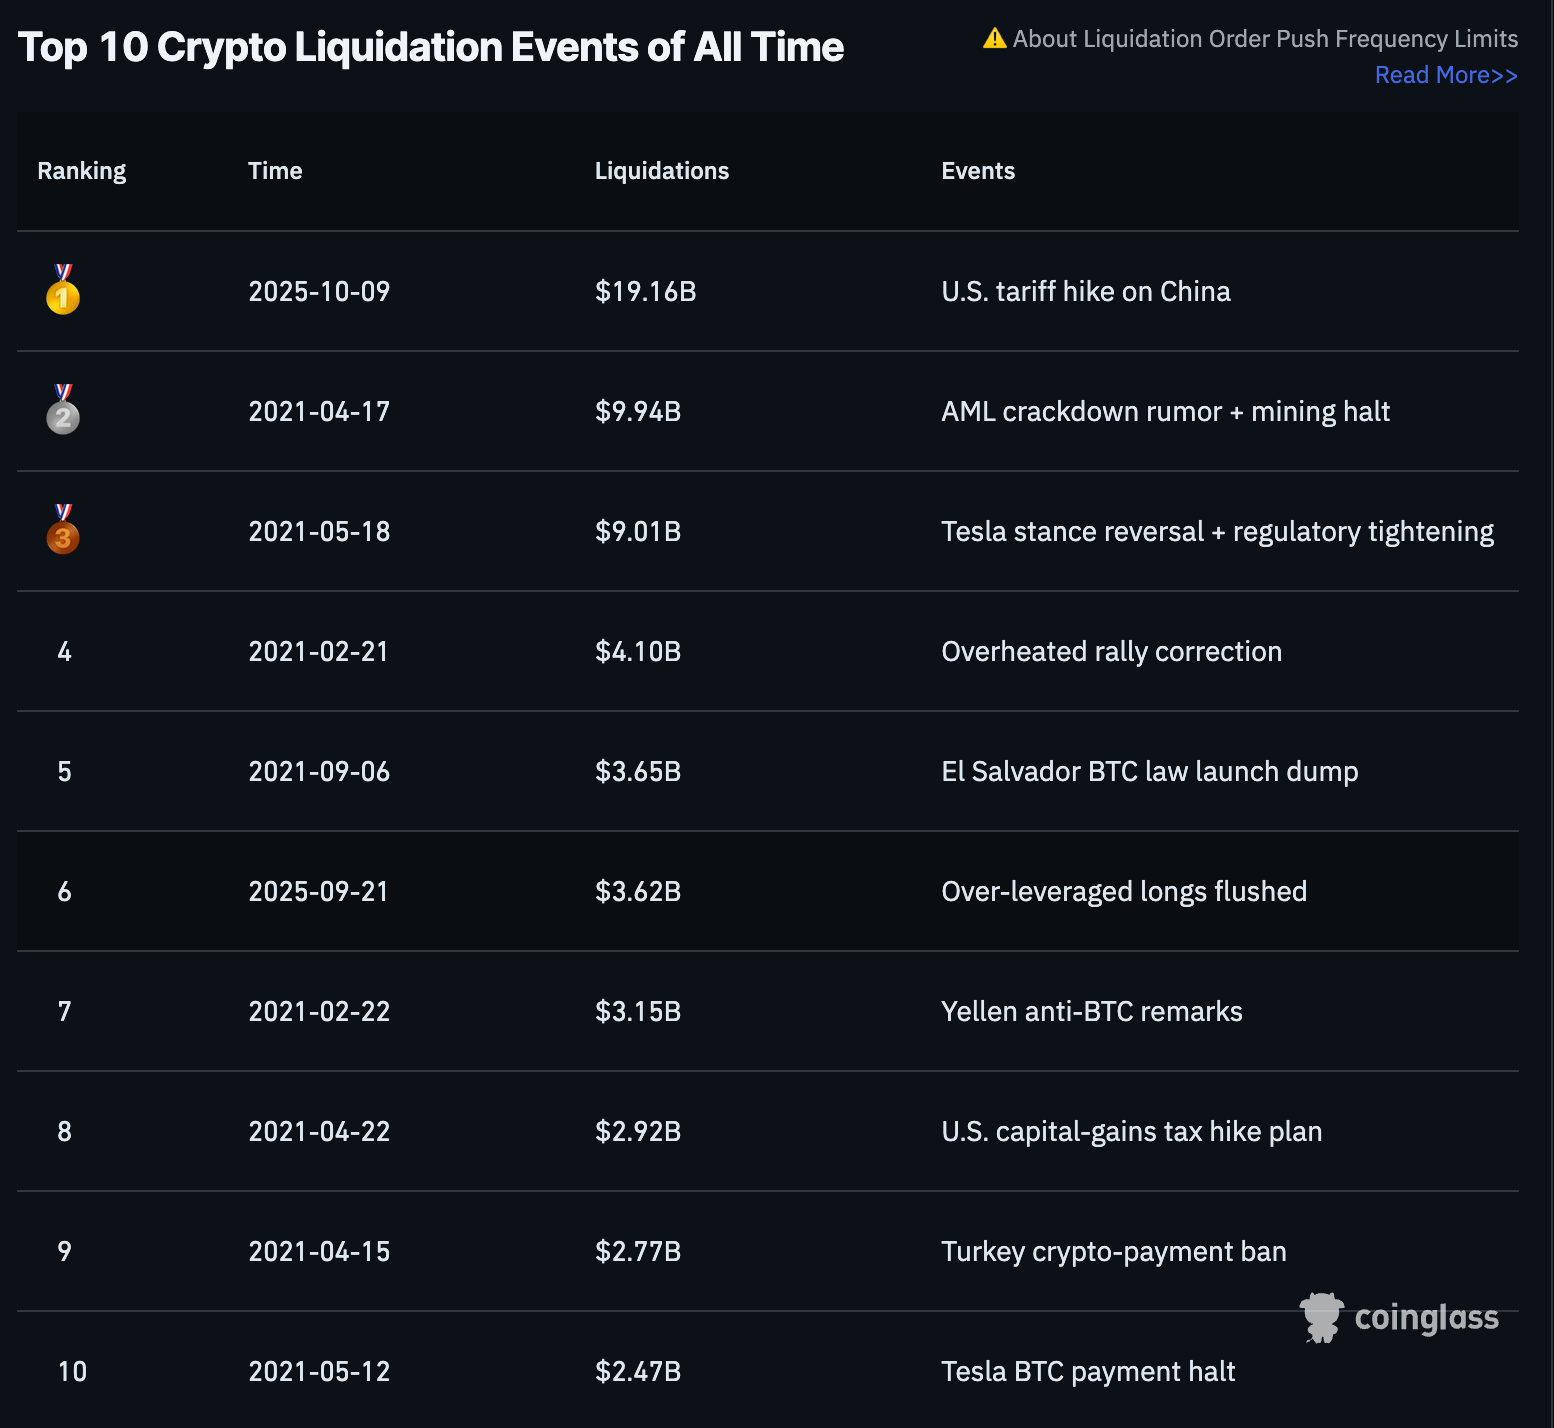Select the Time column header
The width and height of the screenshot is (1554, 1428).
coord(275,171)
